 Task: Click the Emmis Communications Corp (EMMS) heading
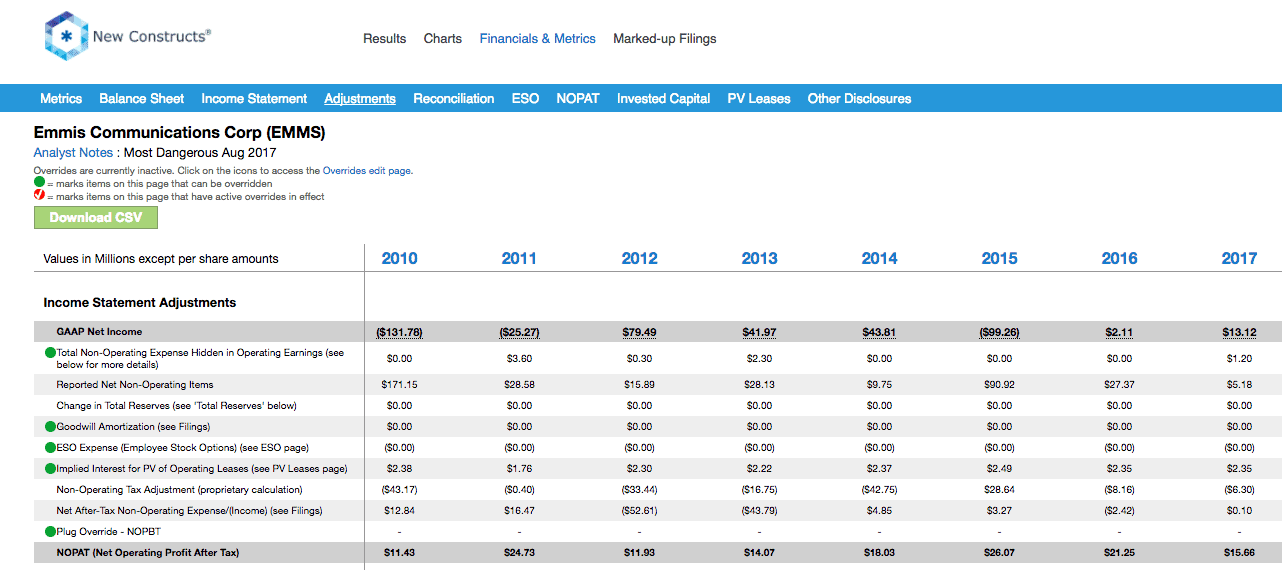point(179,132)
